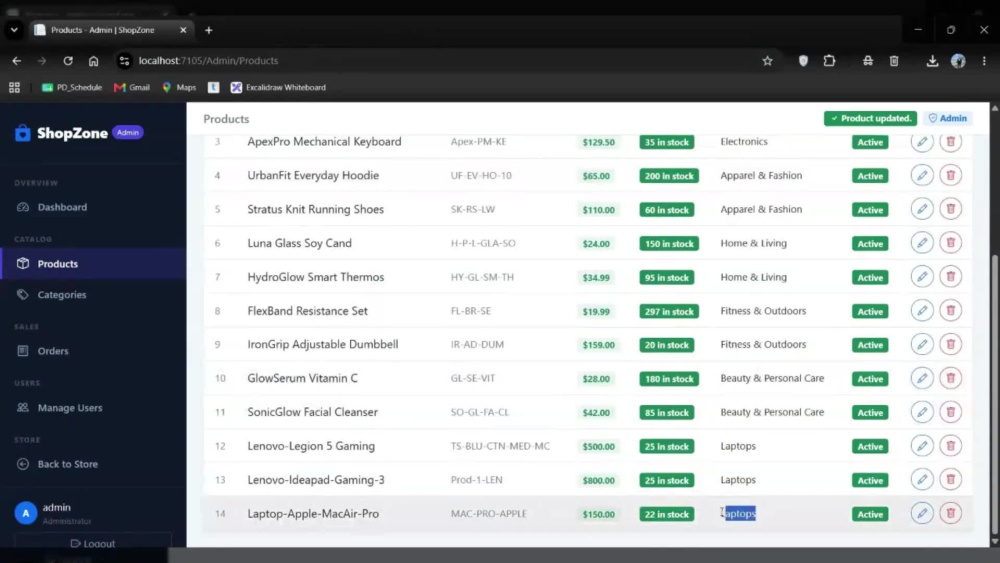Delete the GlowSerum Vitamin C product

[950, 378]
